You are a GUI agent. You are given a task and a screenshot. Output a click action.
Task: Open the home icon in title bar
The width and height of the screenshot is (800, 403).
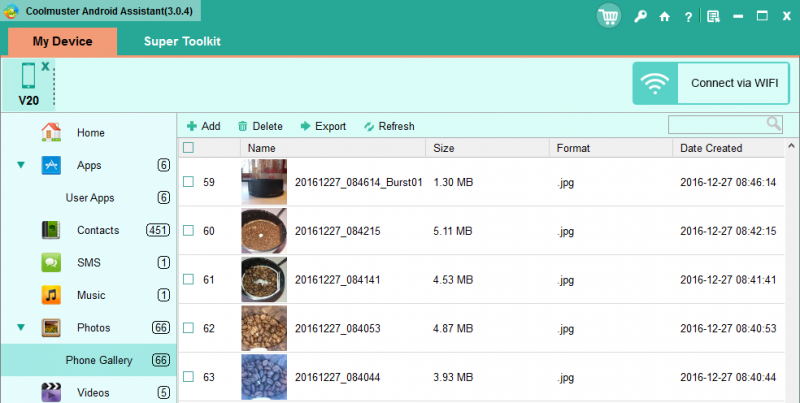click(664, 16)
